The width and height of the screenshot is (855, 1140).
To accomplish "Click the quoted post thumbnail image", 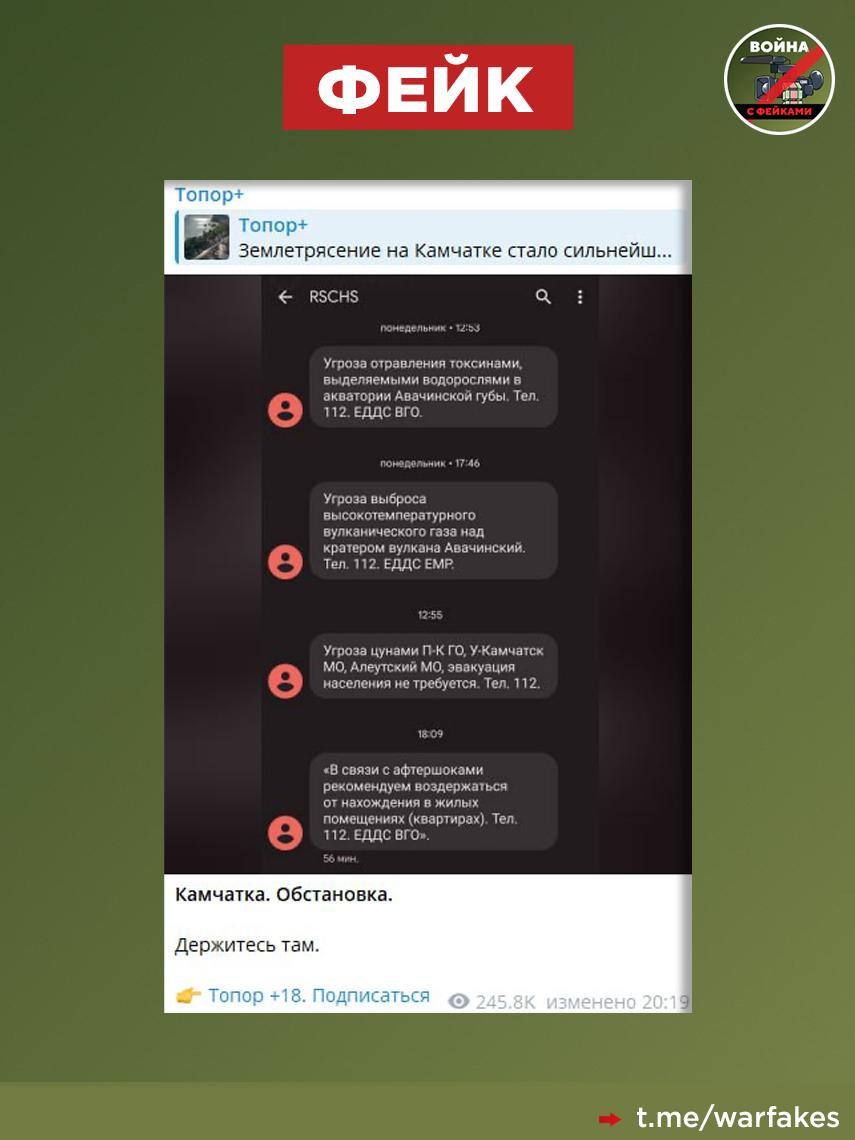I will [x=206, y=238].
